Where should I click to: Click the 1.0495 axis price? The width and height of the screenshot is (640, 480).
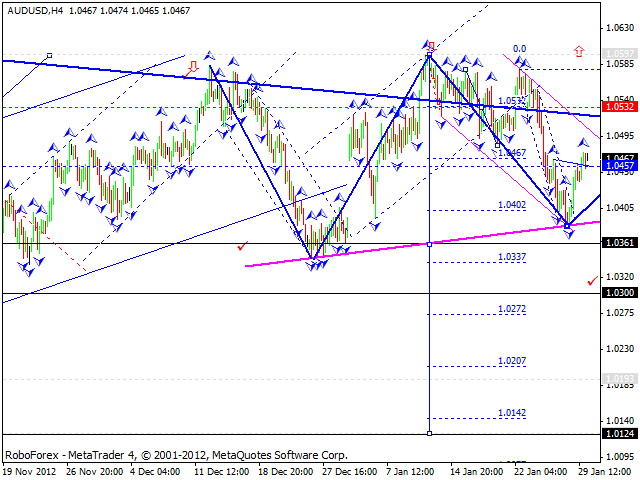pos(620,136)
